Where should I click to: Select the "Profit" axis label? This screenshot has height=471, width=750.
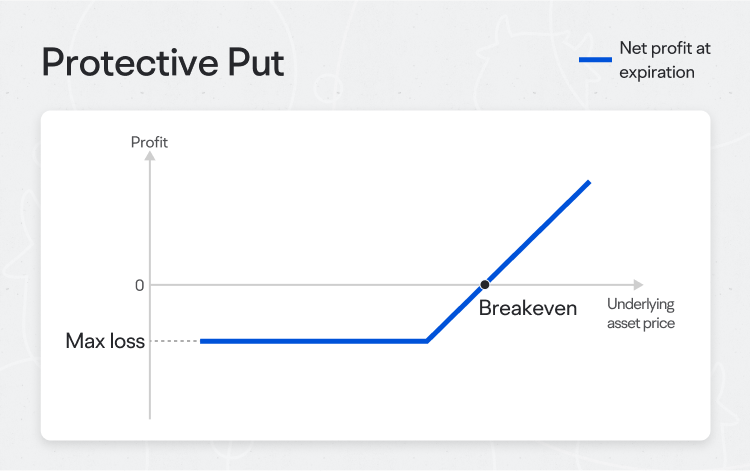pyautogui.click(x=150, y=142)
